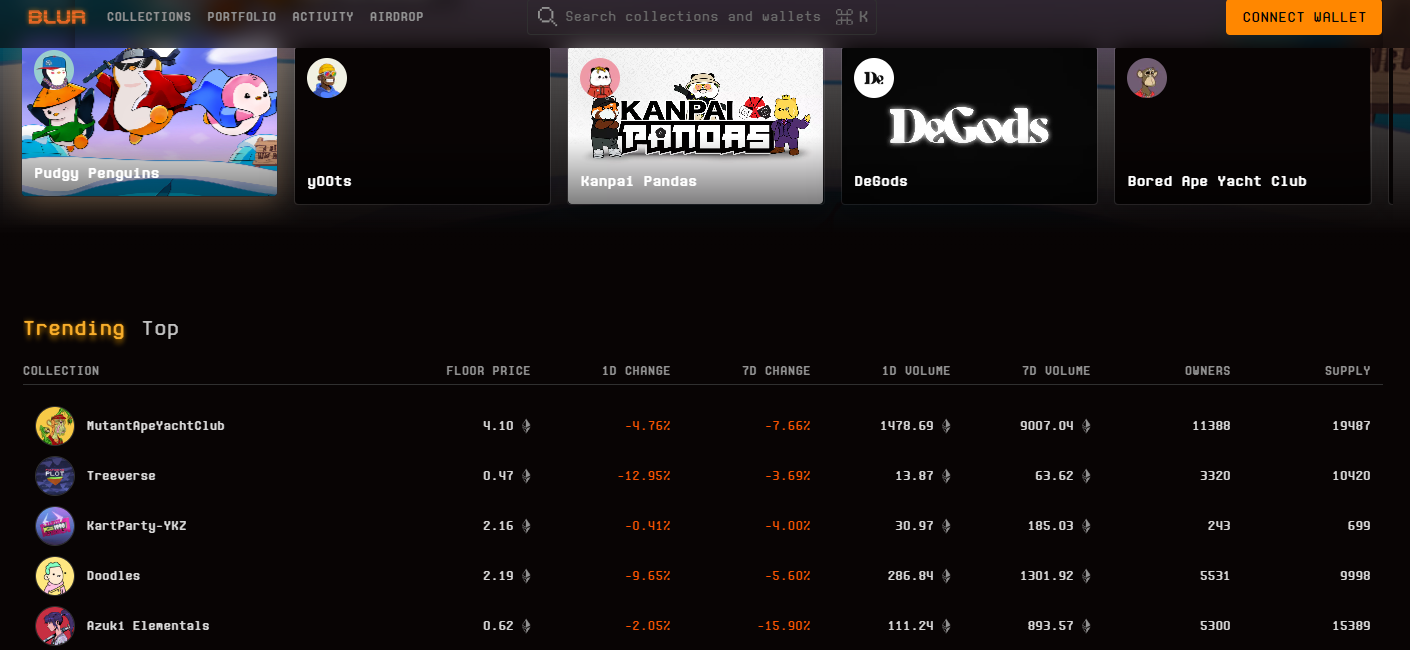This screenshot has height=650, width=1410.
Task: Click the MutantApeYachtClub collection avatar
Action: (x=55, y=426)
